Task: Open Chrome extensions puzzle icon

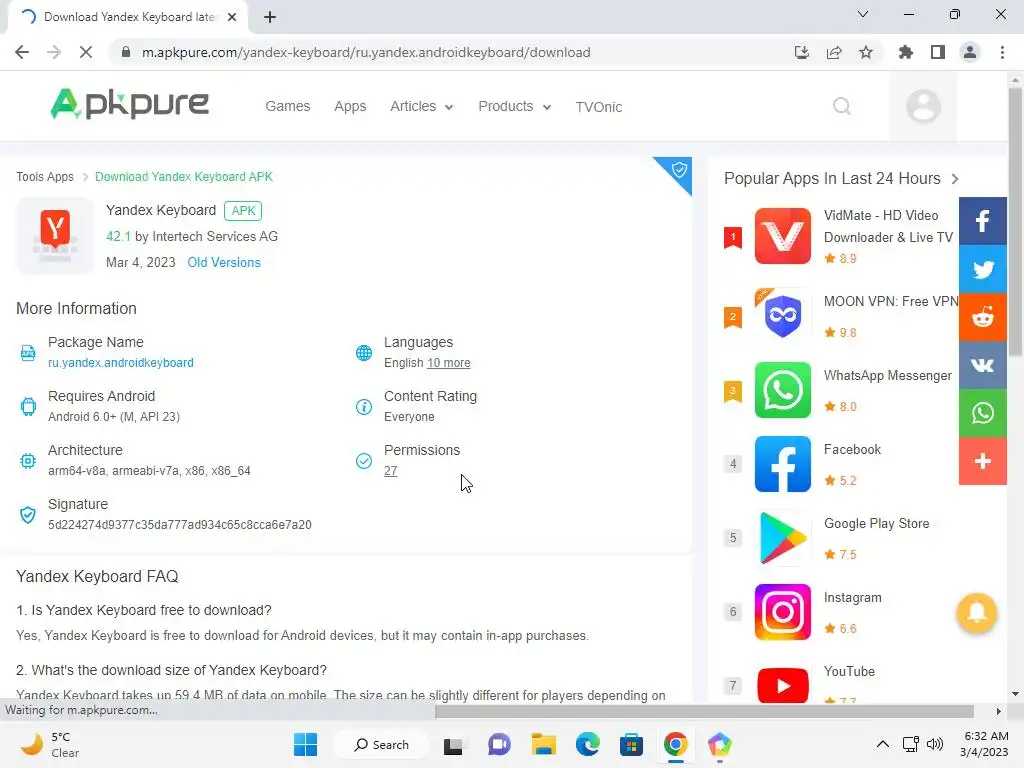Action: 906,52
